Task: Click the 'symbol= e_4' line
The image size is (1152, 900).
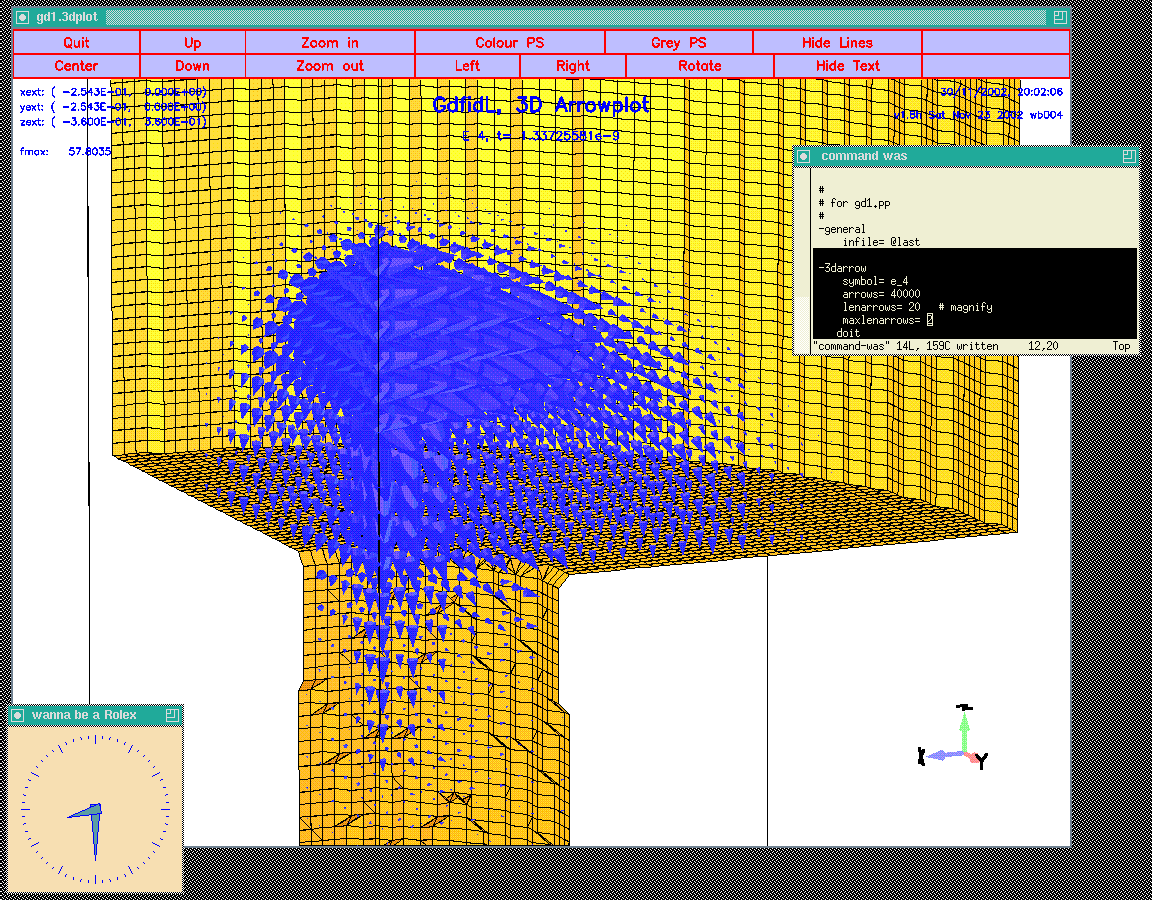Action: click(x=874, y=281)
